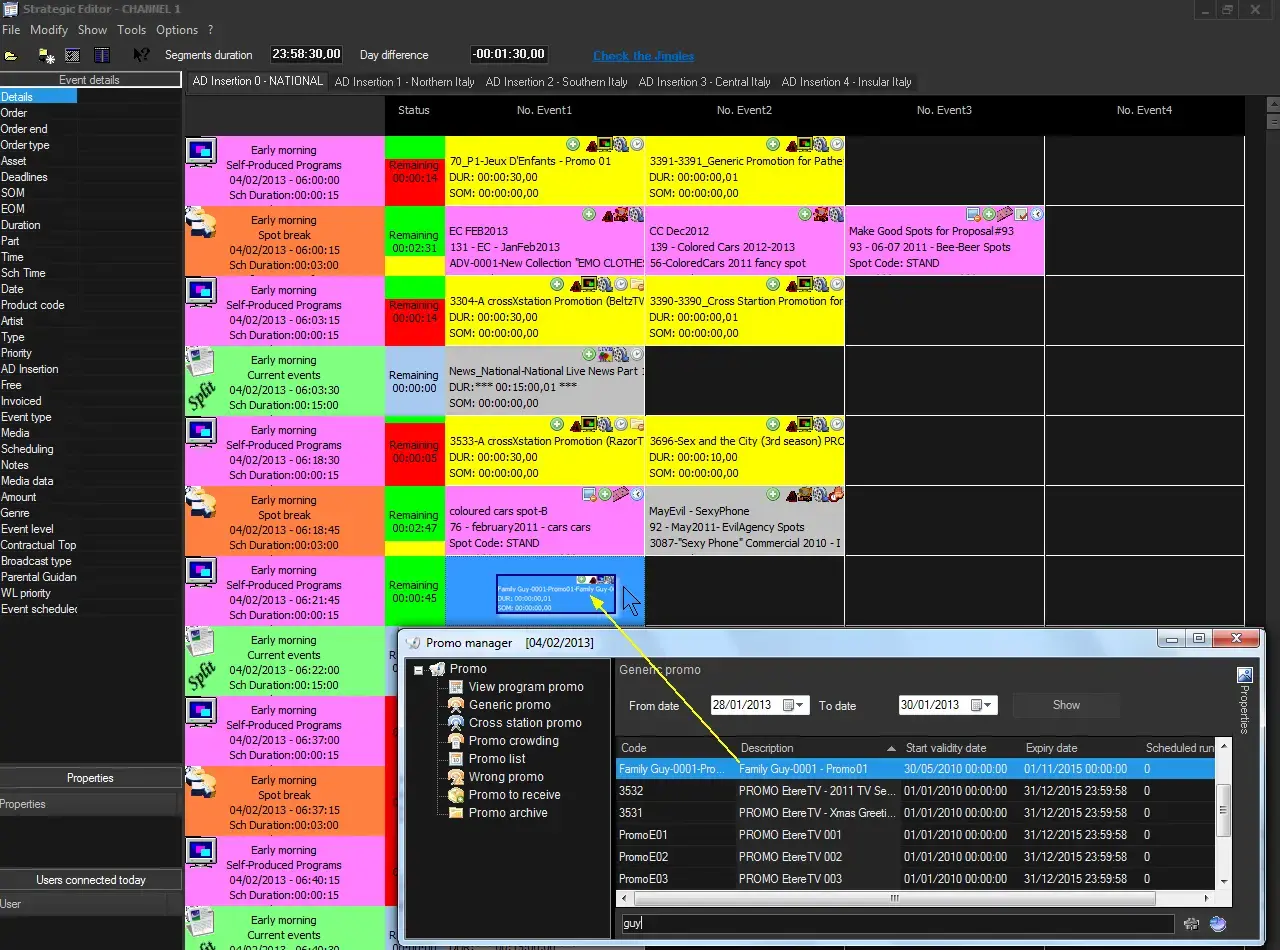Click the horizontal scrollbar of the promo list
Screen dimensions: 1280x950
(x=895, y=898)
